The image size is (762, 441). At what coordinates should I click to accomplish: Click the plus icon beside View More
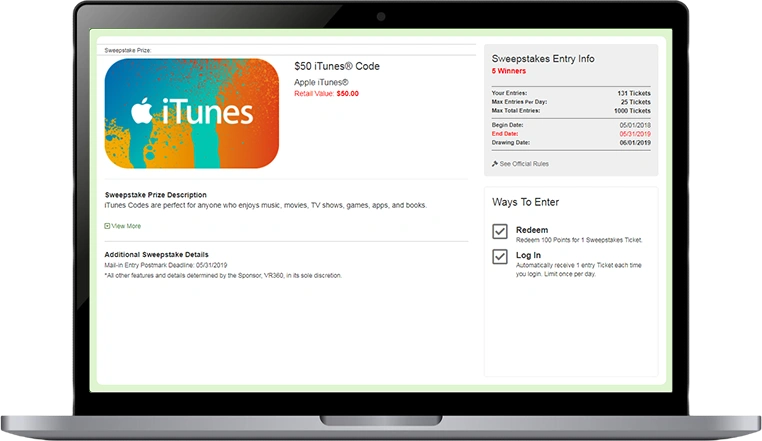[108, 226]
